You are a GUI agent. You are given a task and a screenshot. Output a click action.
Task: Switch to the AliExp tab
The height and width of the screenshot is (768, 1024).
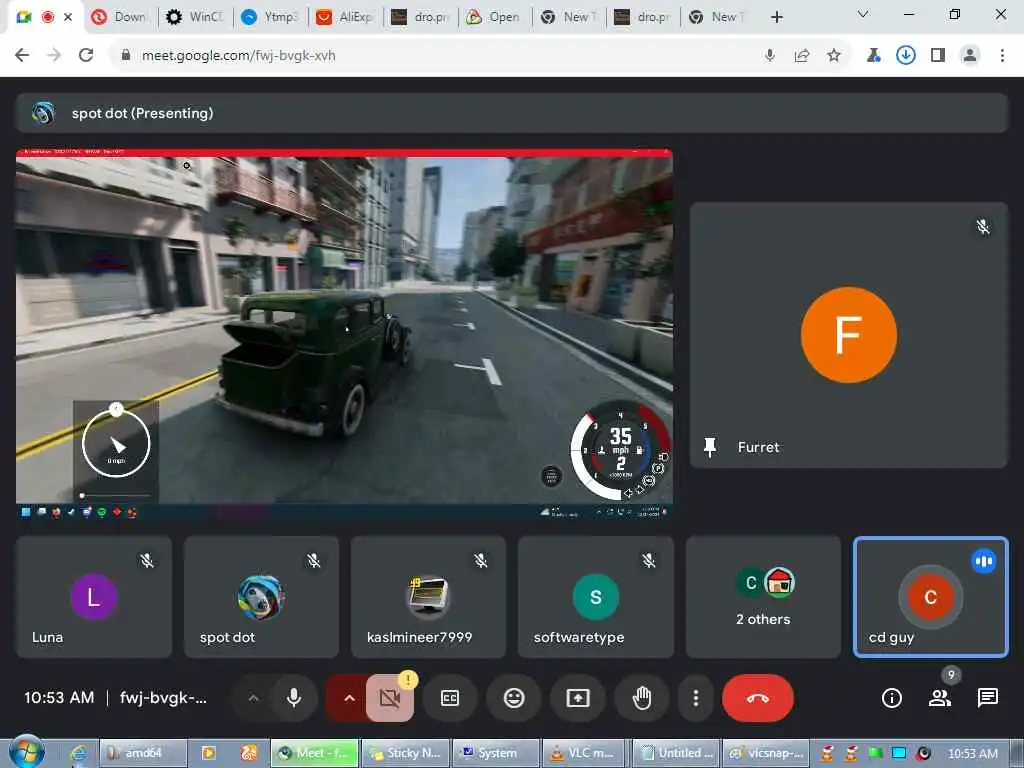tap(344, 17)
